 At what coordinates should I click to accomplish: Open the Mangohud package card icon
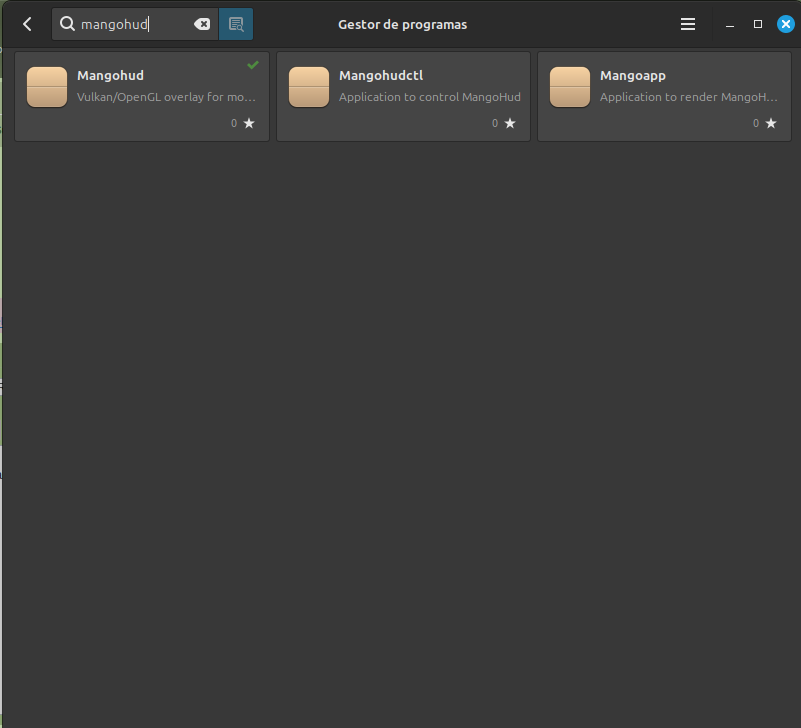(x=47, y=87)
